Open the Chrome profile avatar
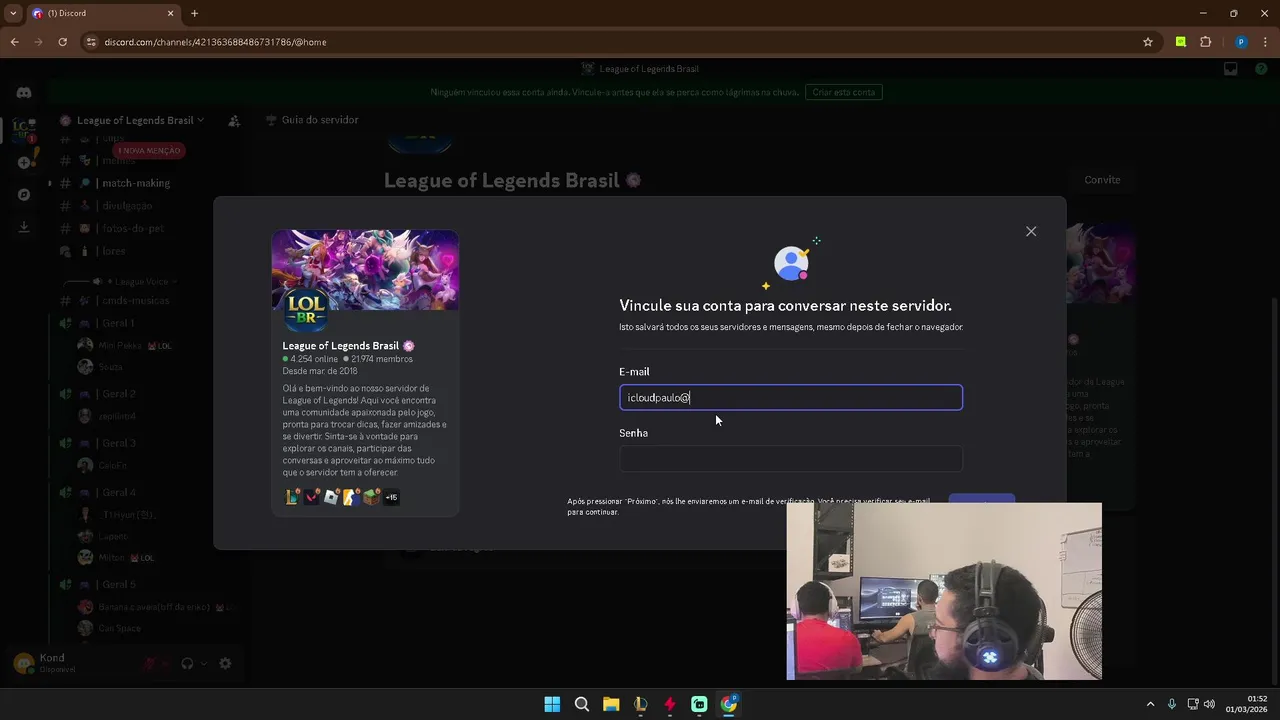The width and height of the screenshot is (1280, 720). tap(1241, 42)
